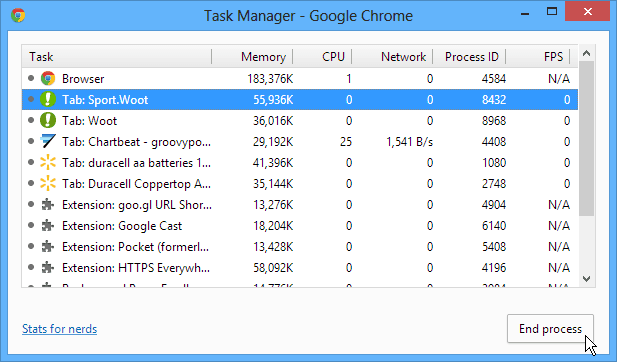Click the 13,276K memory value
This screenshot has height=362, width=617.
click(273, 205)
